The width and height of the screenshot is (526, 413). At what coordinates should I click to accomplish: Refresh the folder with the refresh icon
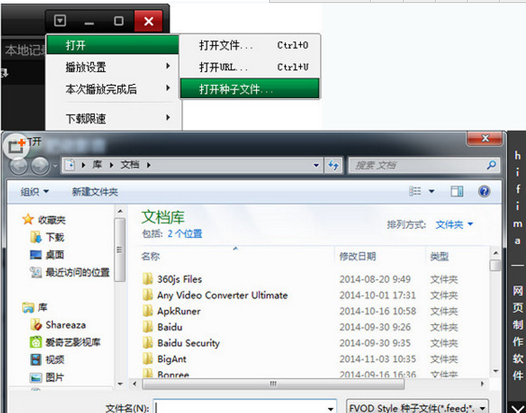pyautogui.click(x=333, y=165)
